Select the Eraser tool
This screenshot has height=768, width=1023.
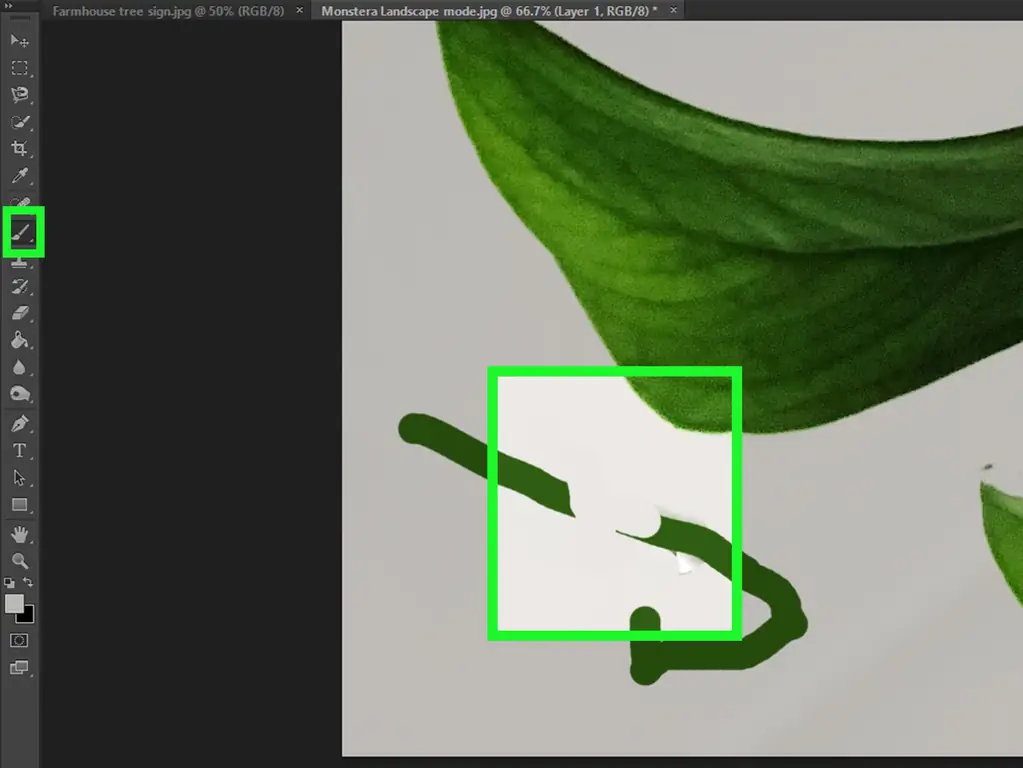(x=20, y=313)
